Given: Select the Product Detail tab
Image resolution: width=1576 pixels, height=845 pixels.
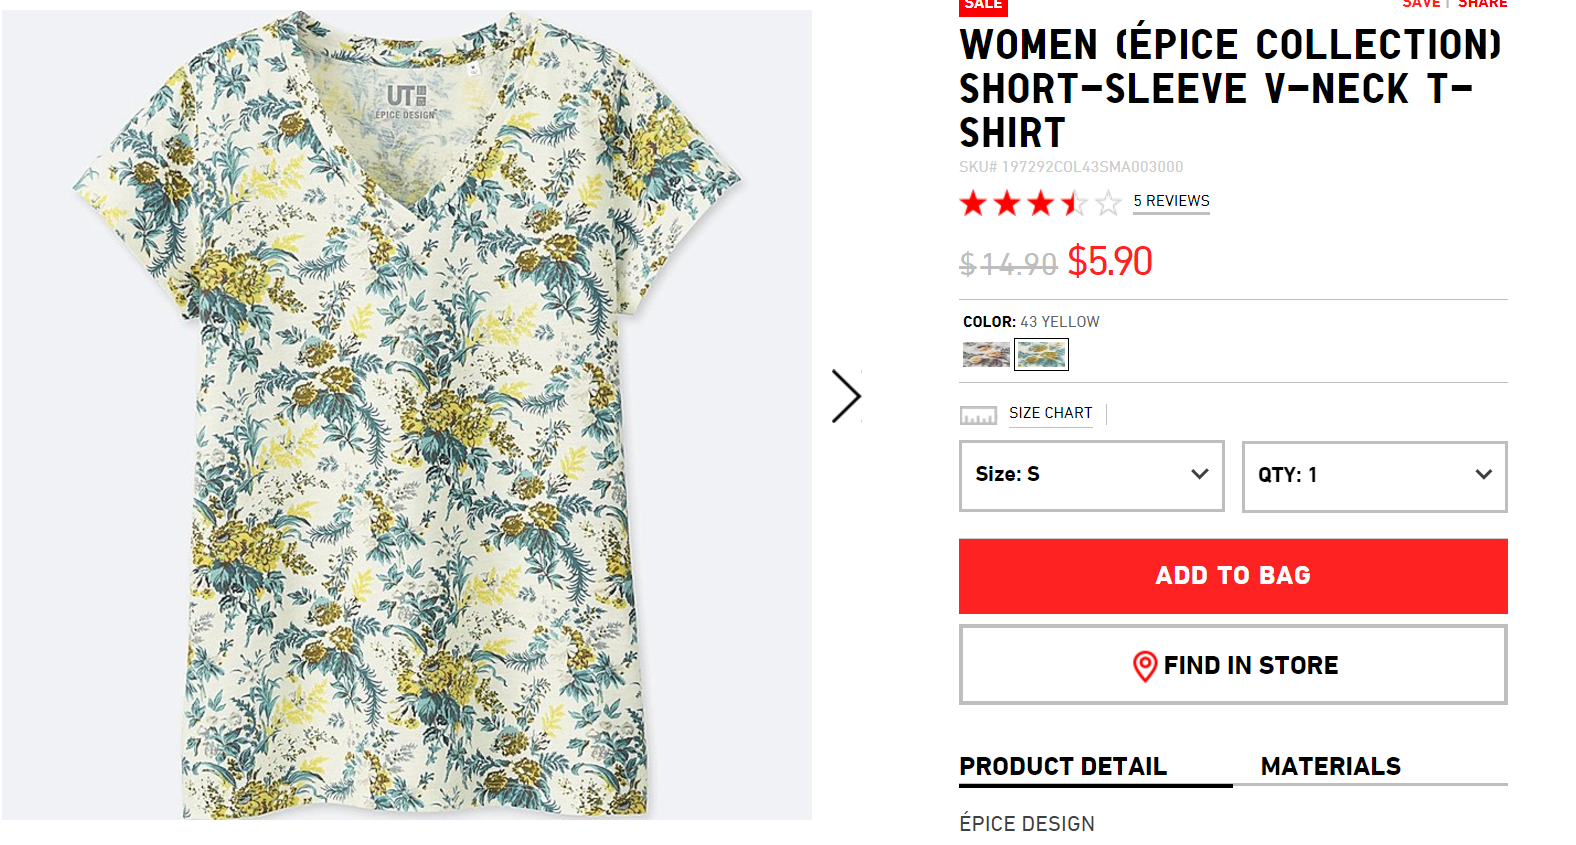Looking at the screenshot, I should [x=1063, y=767].
